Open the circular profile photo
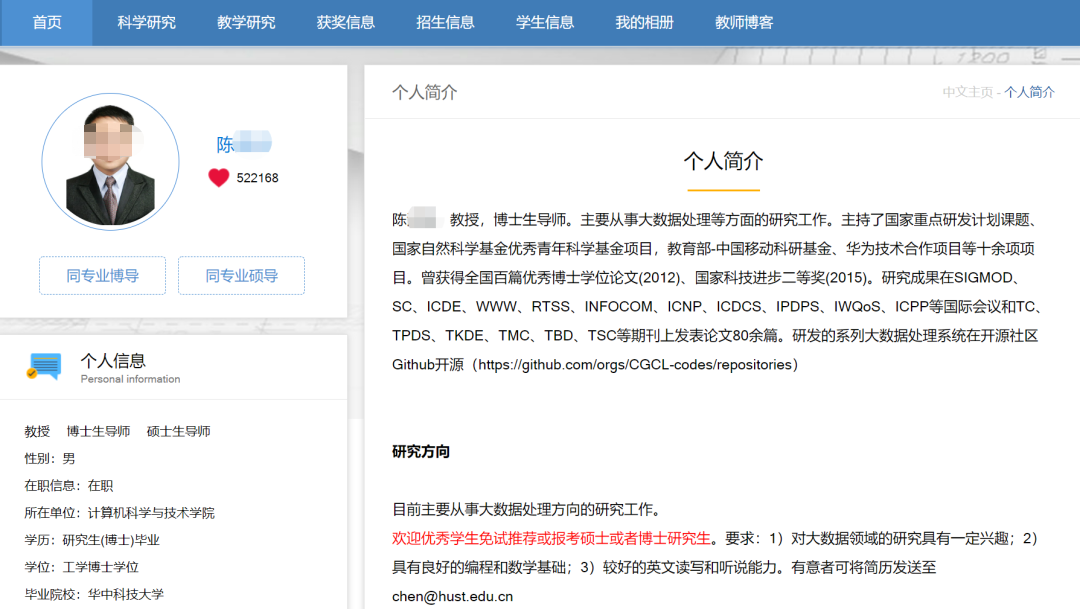This screenshot has height=609, width=1080. pos(110,162)
